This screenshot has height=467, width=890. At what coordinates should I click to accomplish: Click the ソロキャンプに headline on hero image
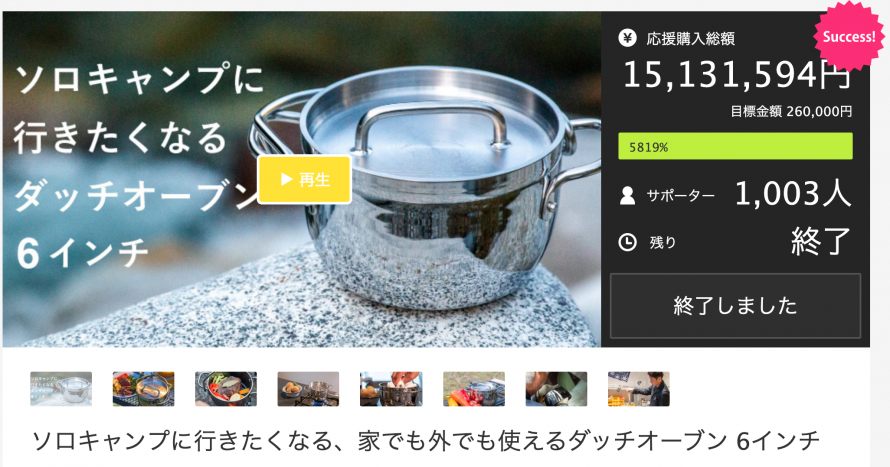[139, 78]
